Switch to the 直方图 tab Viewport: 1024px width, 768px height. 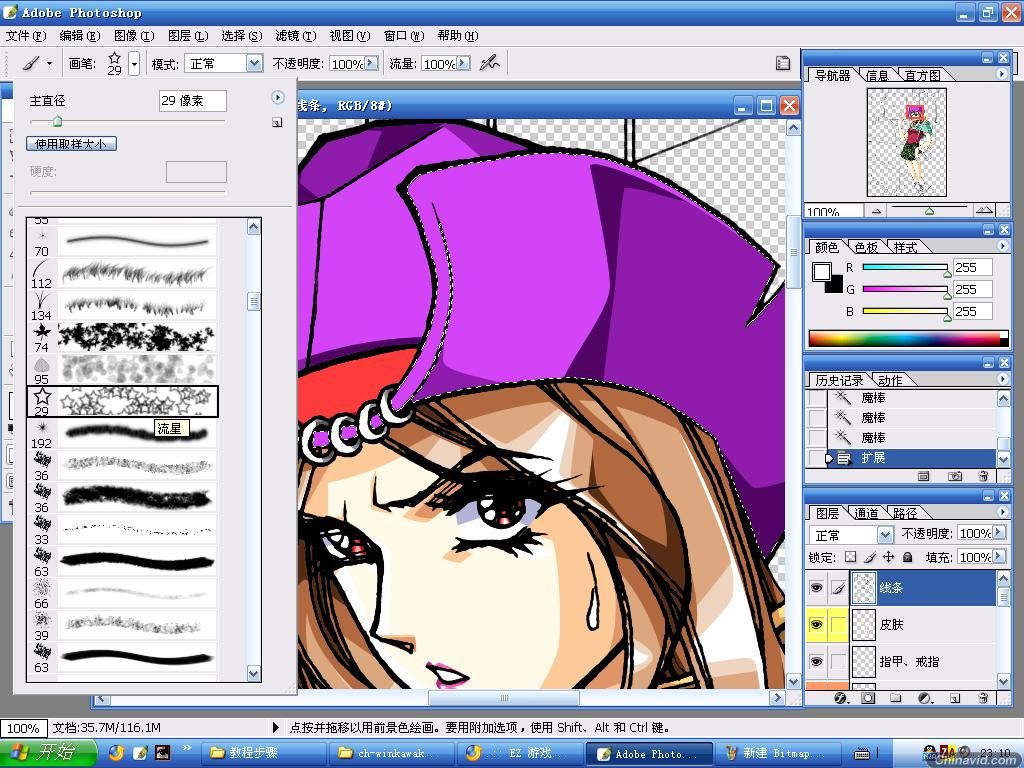click(923, 76)
